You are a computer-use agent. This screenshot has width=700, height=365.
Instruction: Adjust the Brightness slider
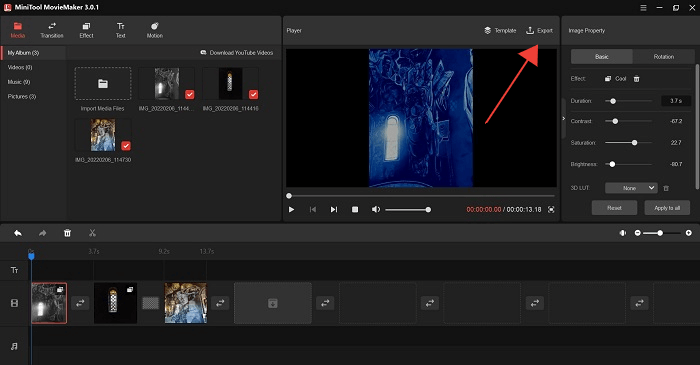click(x=628, y=164)
